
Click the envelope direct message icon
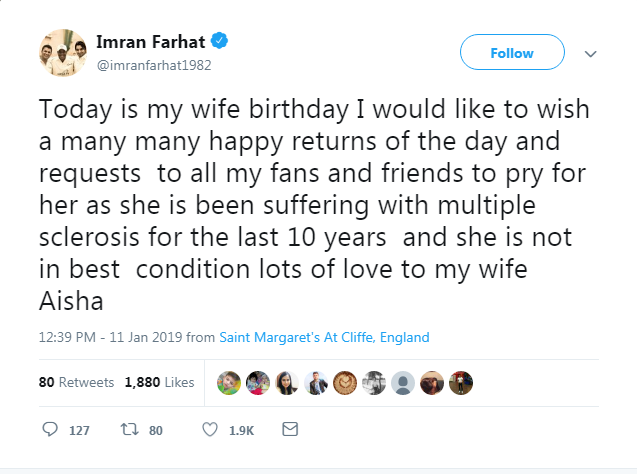(x=290, y=430)
